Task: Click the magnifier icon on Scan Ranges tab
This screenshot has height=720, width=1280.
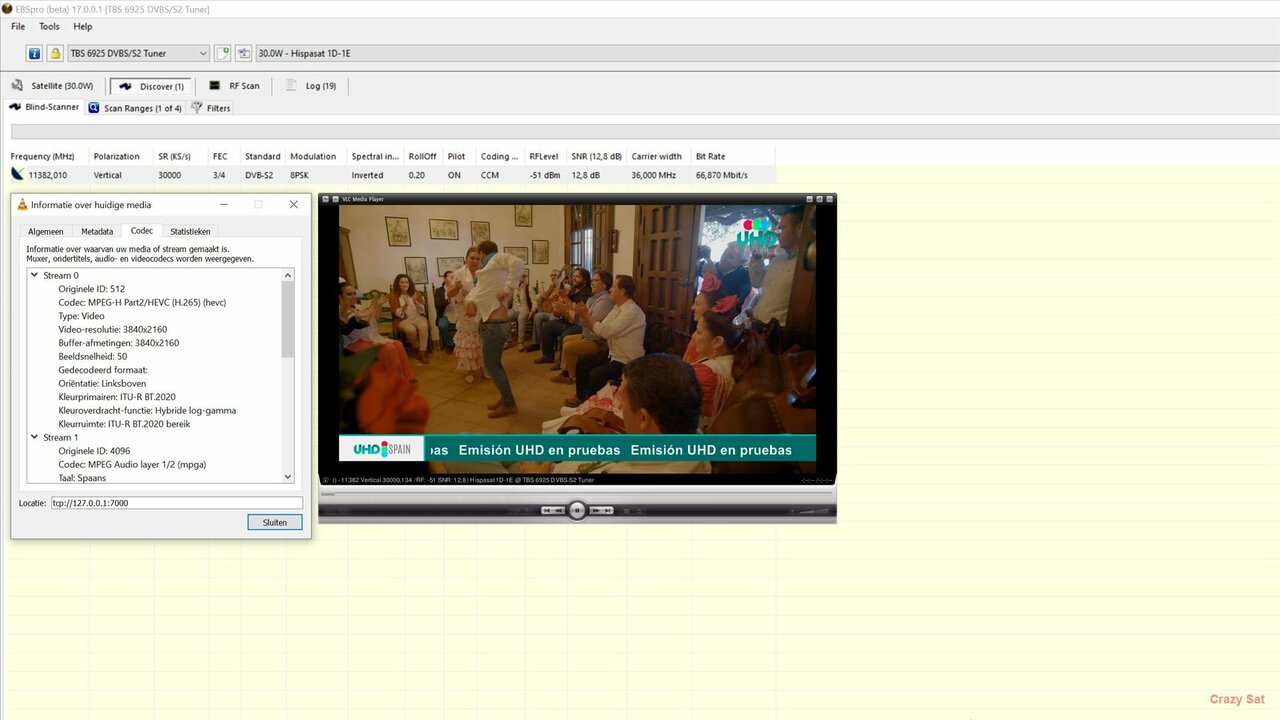Action: [x=93, y=107]
